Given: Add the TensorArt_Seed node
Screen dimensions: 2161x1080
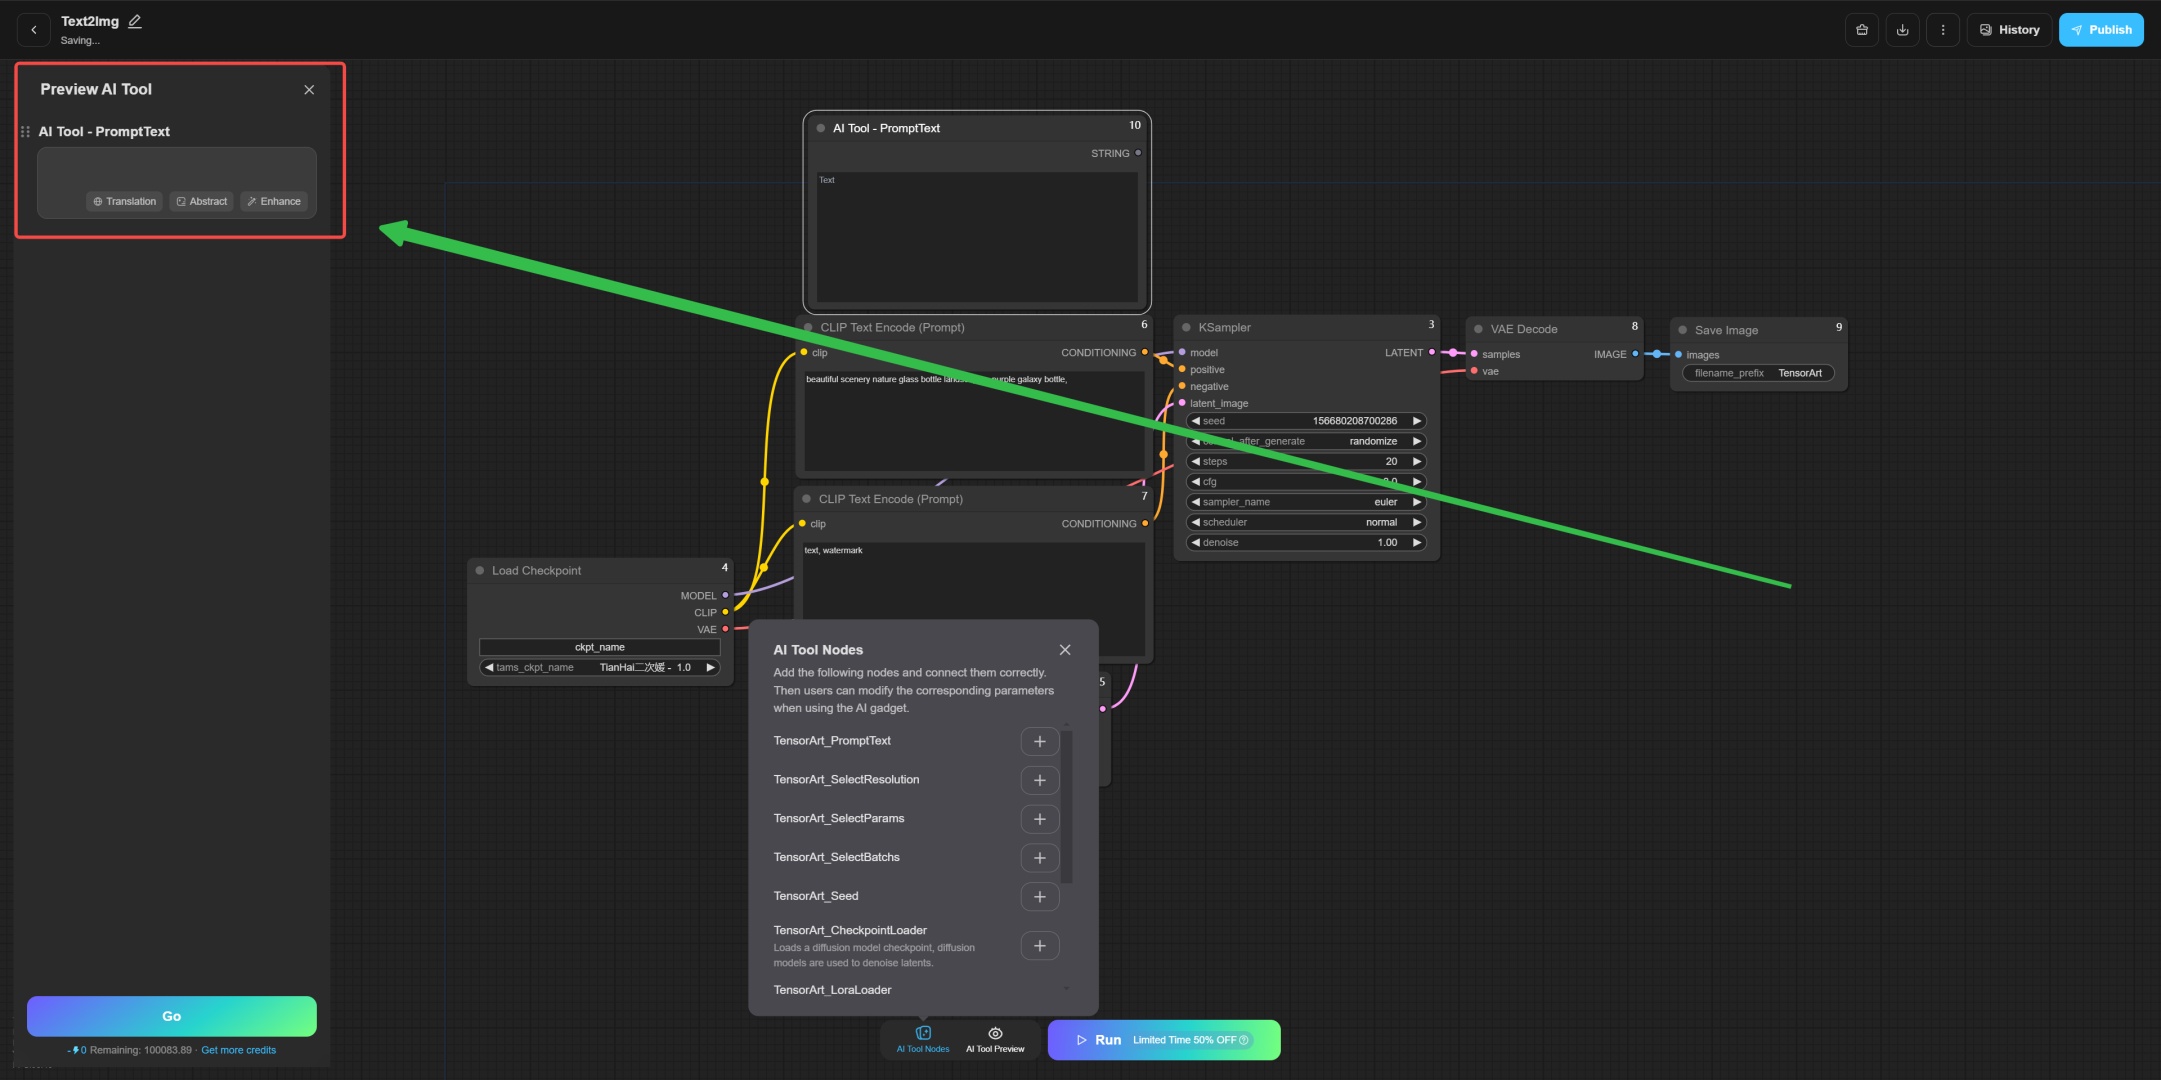Looking at the screenshot, I should 1039,896.
